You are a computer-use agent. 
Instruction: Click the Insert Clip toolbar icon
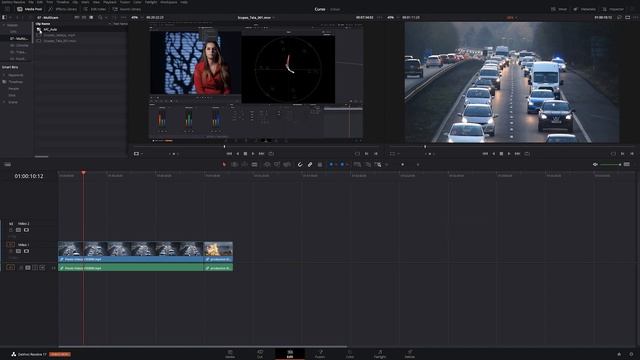tap(267, 164)
